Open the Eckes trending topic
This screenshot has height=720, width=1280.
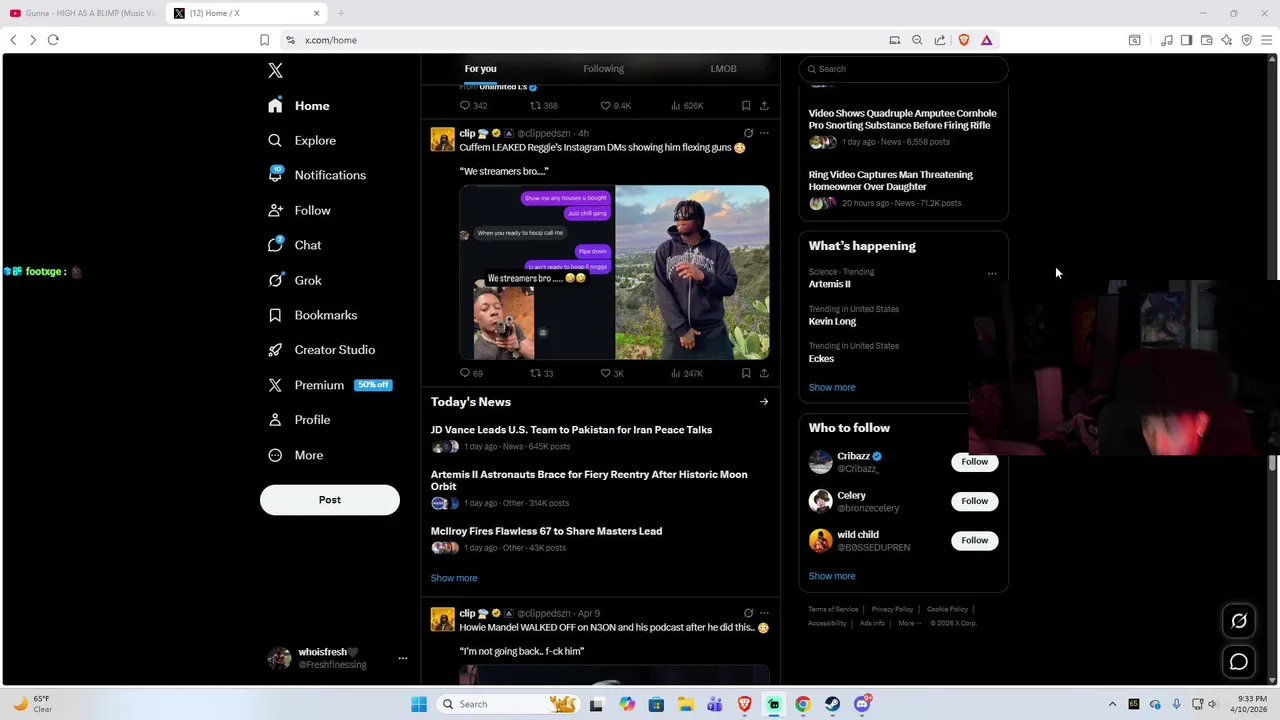pos(821,359)
